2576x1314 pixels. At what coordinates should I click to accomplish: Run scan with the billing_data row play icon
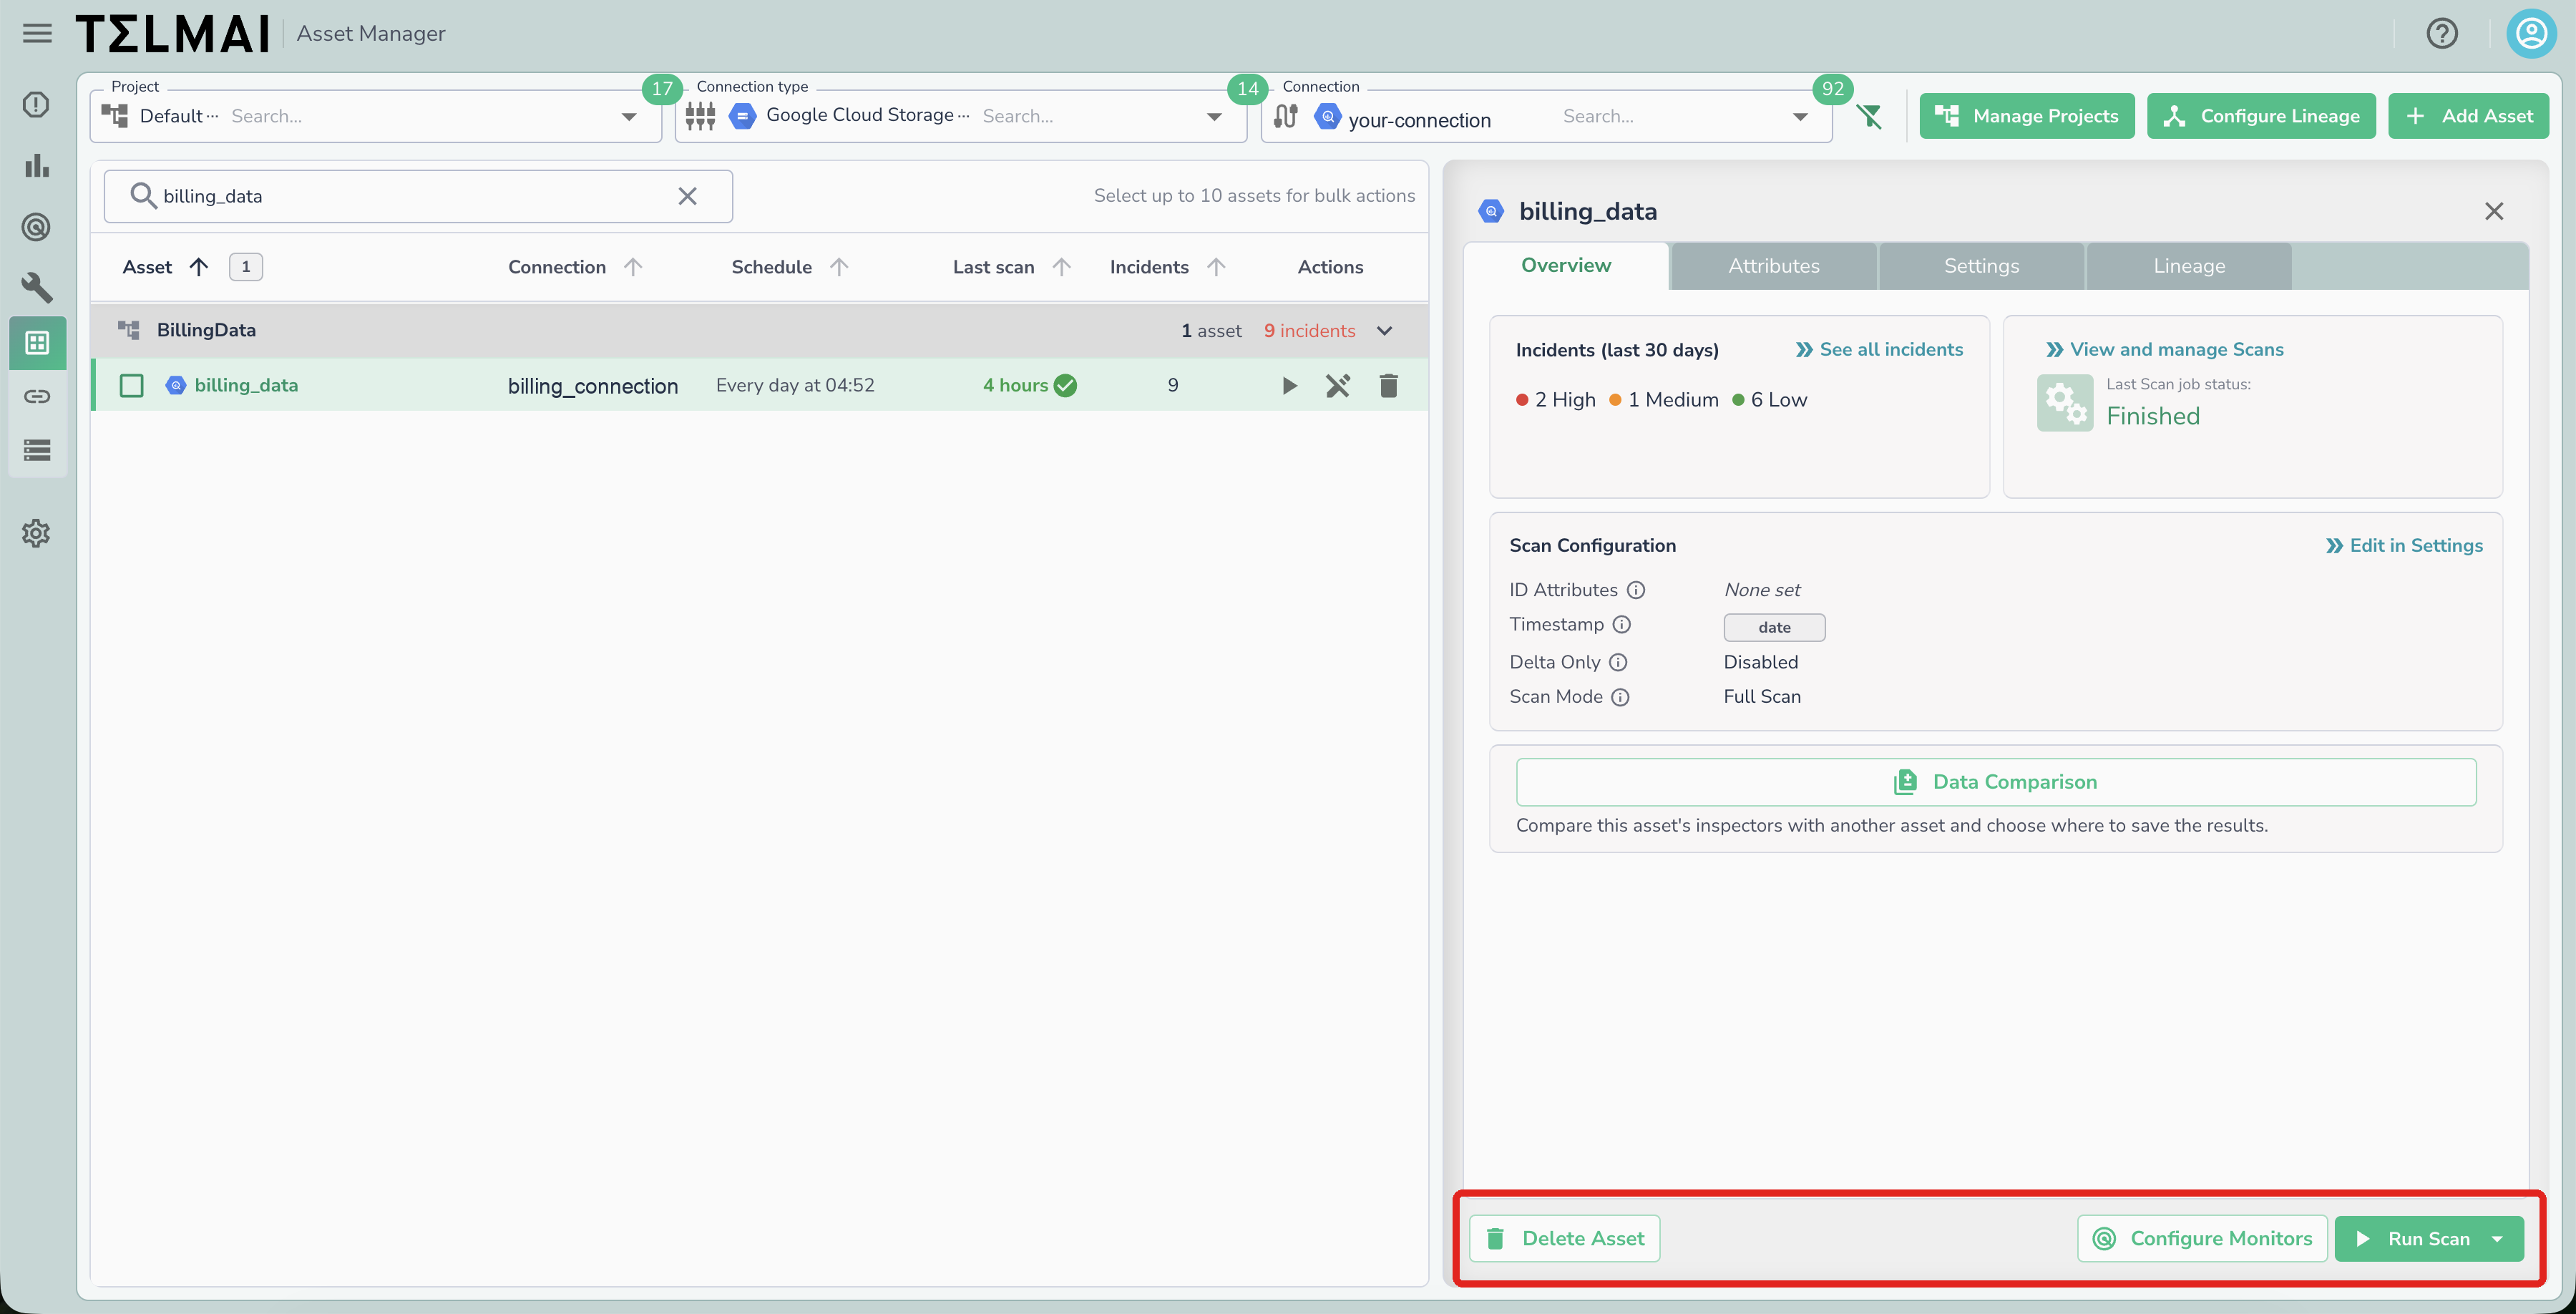(x=1289, y=386)
